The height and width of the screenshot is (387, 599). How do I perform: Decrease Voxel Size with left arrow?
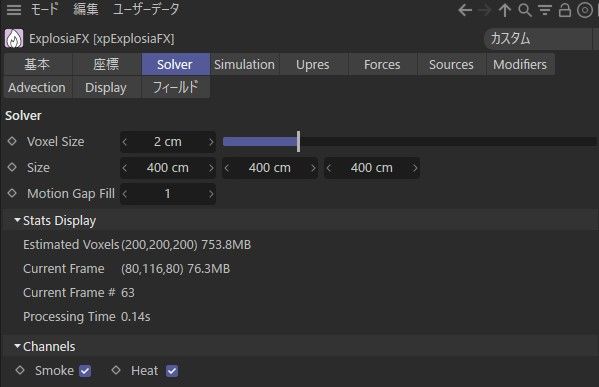[125, 142]
